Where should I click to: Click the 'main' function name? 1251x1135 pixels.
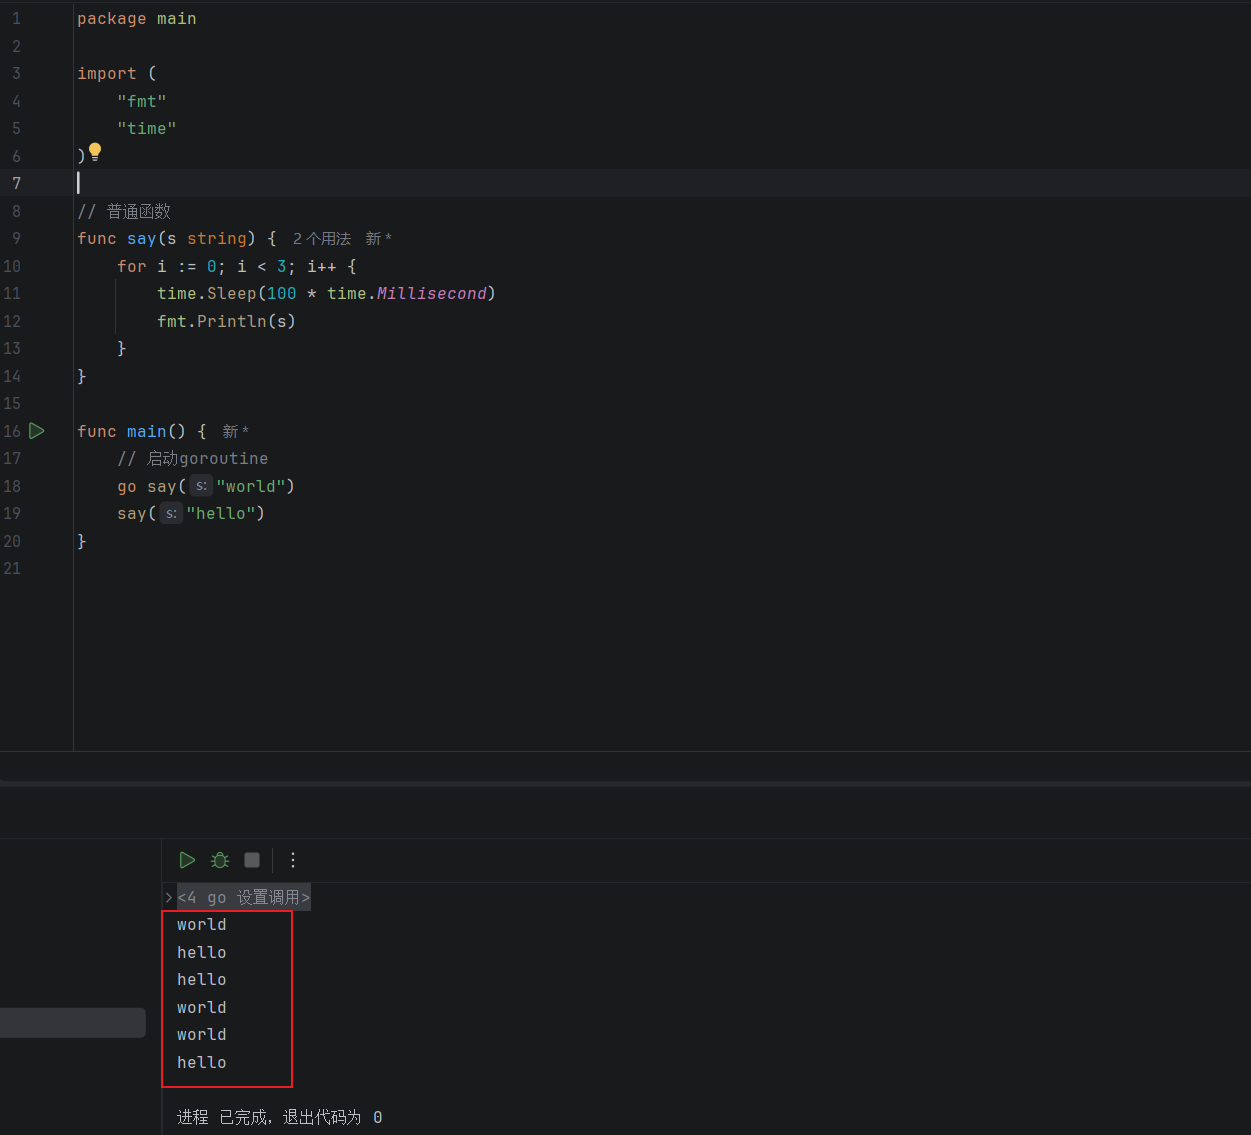pyautogui.click(x=147, y=431)
